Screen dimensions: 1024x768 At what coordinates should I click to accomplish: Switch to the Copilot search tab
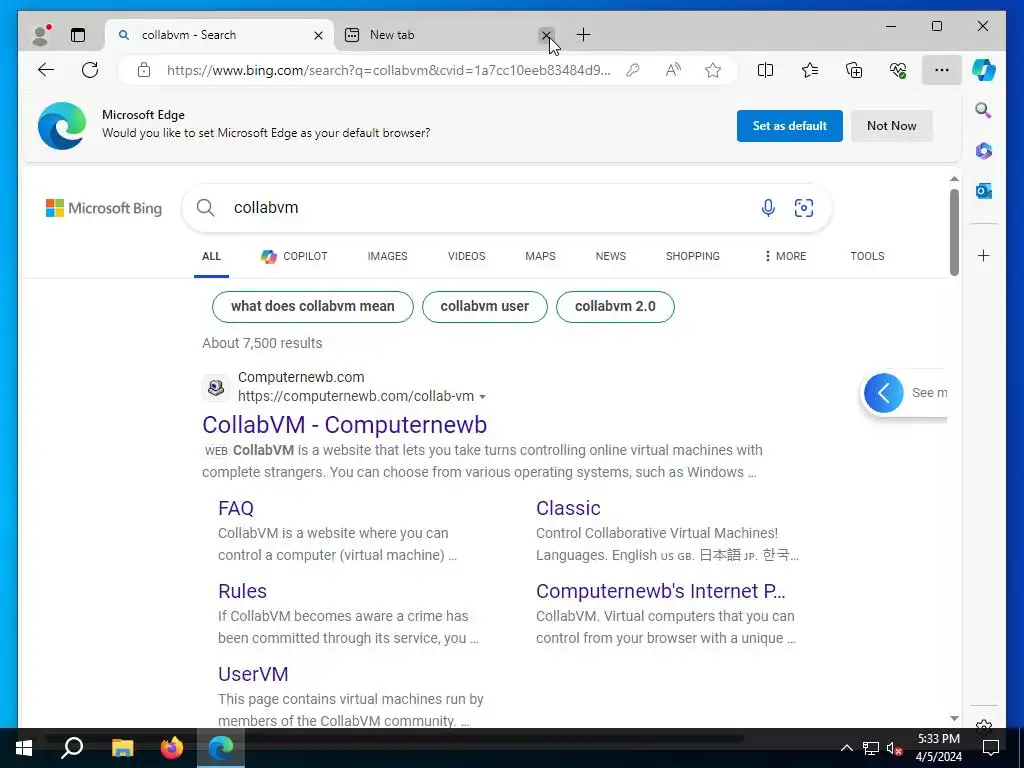pos(294,256)
